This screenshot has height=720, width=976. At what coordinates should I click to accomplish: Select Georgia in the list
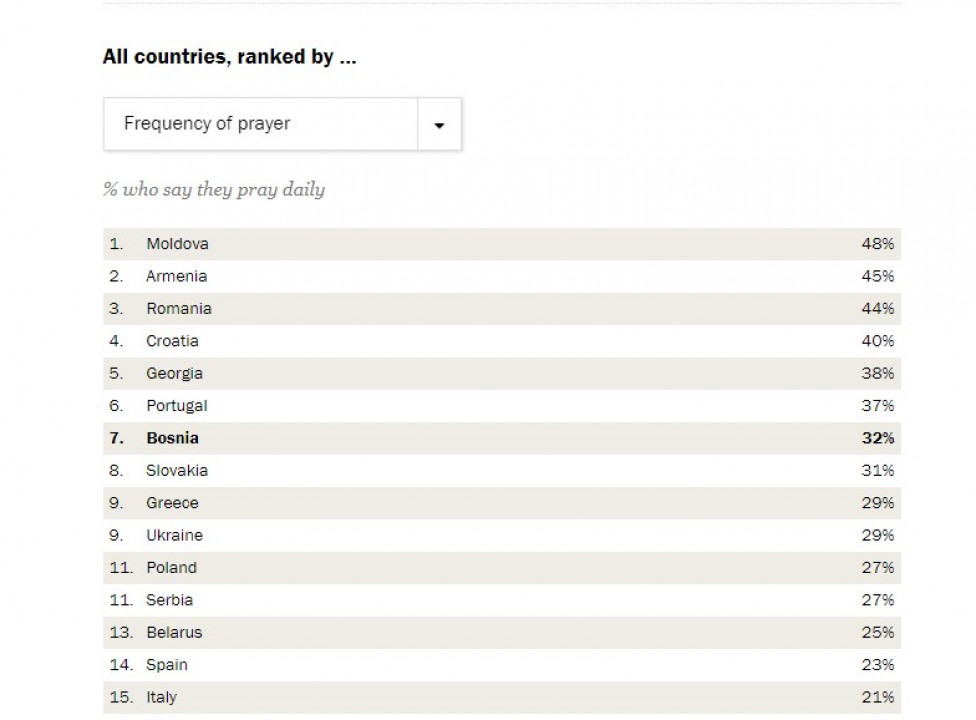point(174,373)
